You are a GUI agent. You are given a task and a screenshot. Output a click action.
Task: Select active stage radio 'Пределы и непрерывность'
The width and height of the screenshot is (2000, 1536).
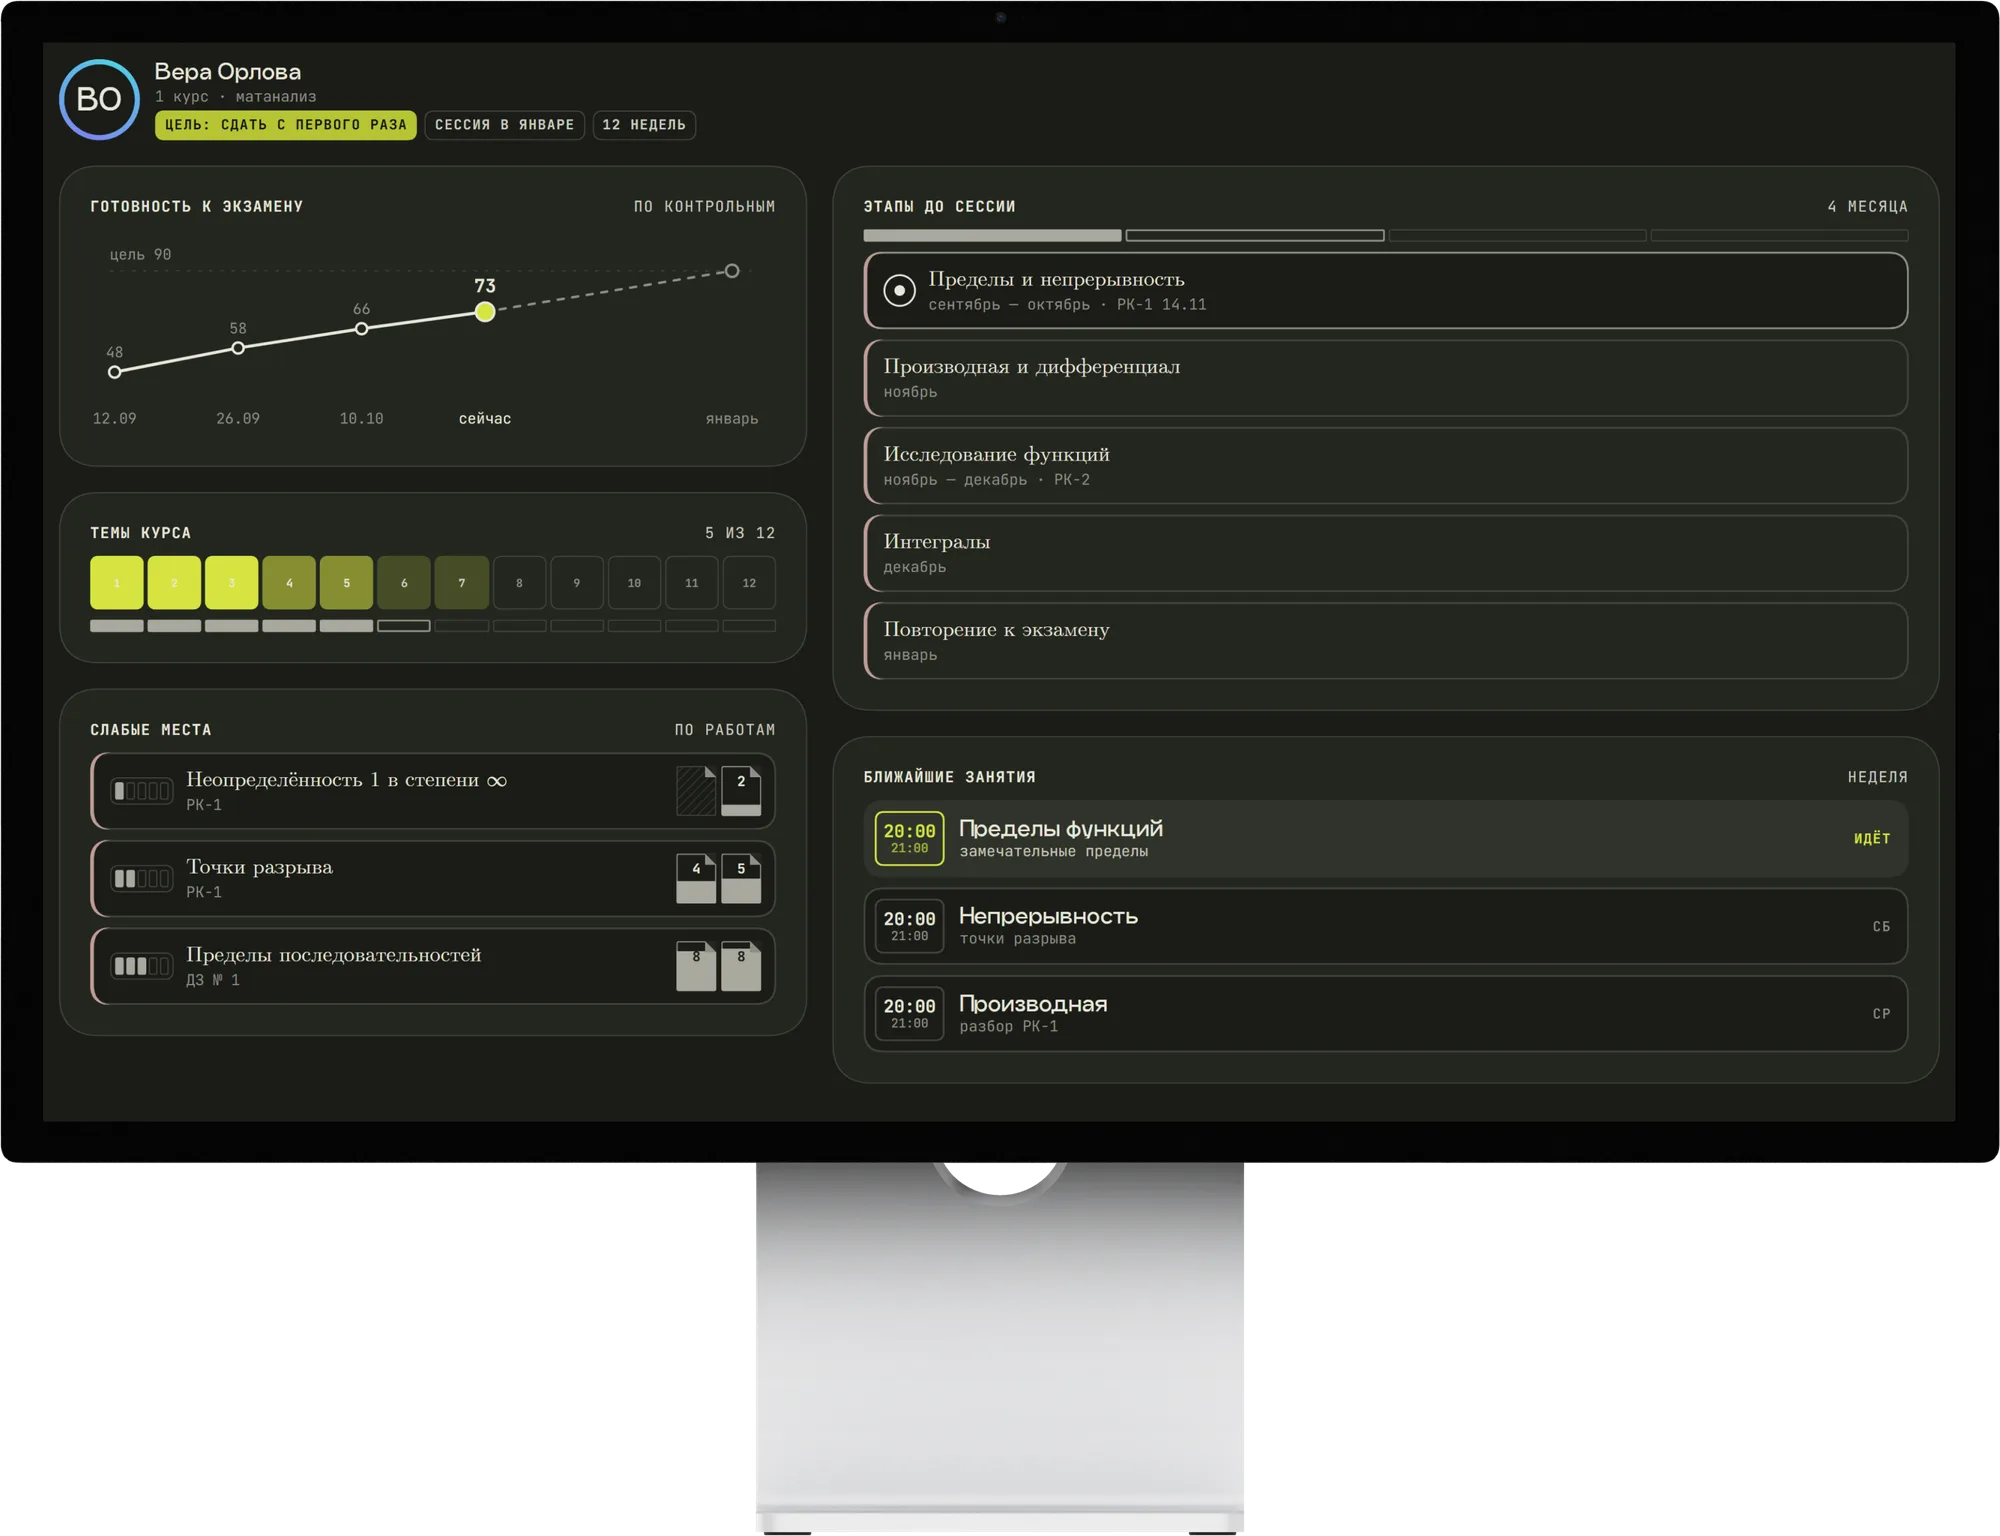899,291
